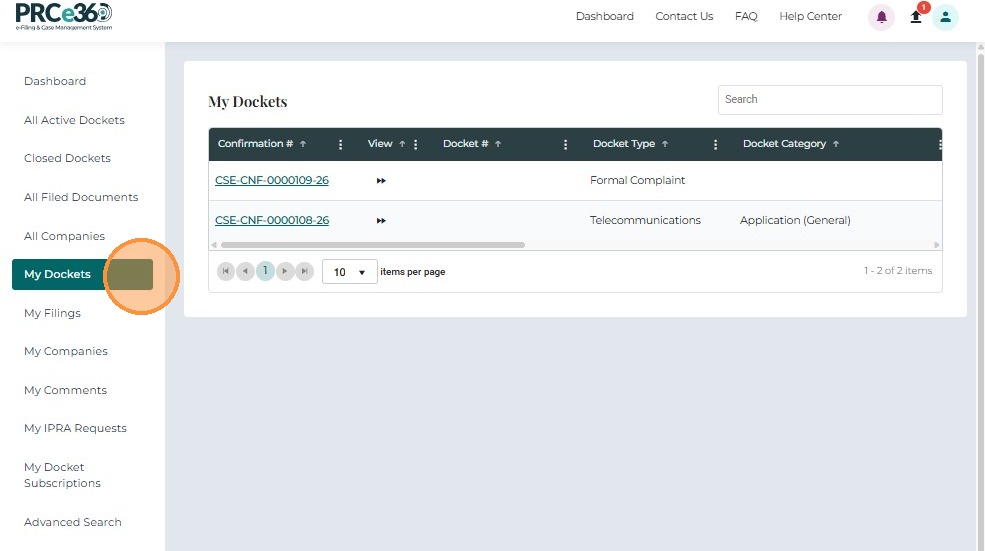Open confirmation link CSE-CNF-0000109-26
This screenshot has height=551, width=985.
(x=272, y=180)
